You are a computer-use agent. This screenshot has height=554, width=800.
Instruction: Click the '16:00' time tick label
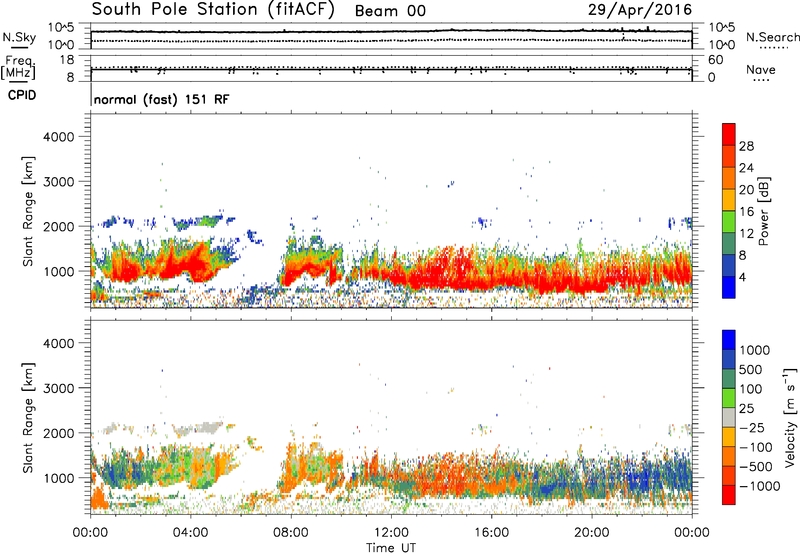491,533
